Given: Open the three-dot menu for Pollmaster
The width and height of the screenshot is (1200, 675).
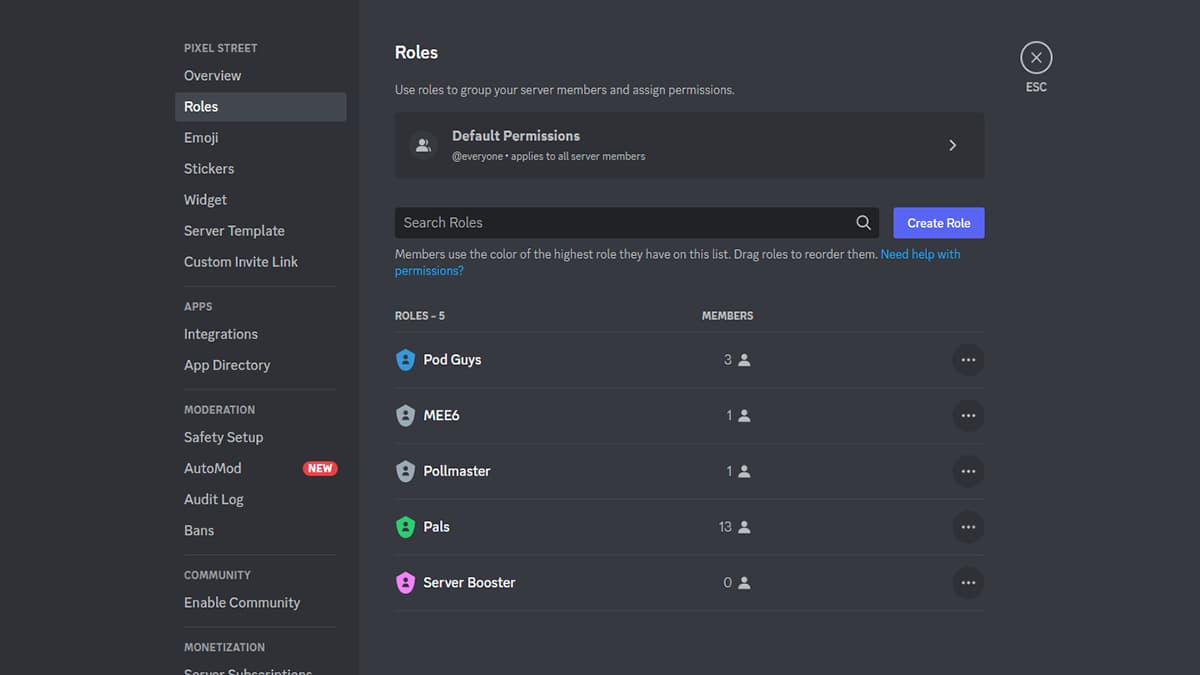Looking at the screenshot, I should coord(967,471).
